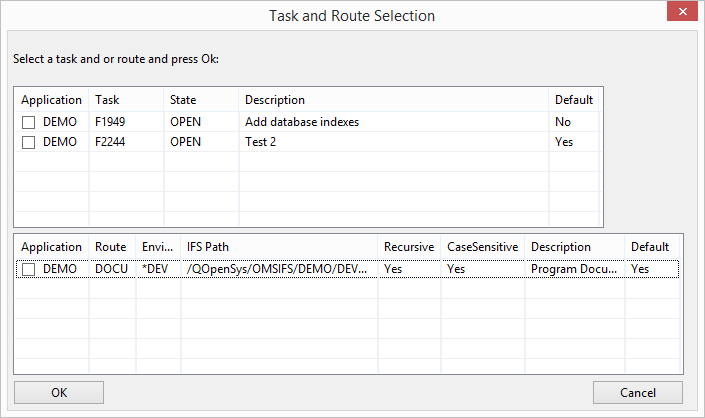705x418 pixels.
Task: Select the /QOpenSys/OMSIFS/DEMO path cell
Action: click(278, 269)
